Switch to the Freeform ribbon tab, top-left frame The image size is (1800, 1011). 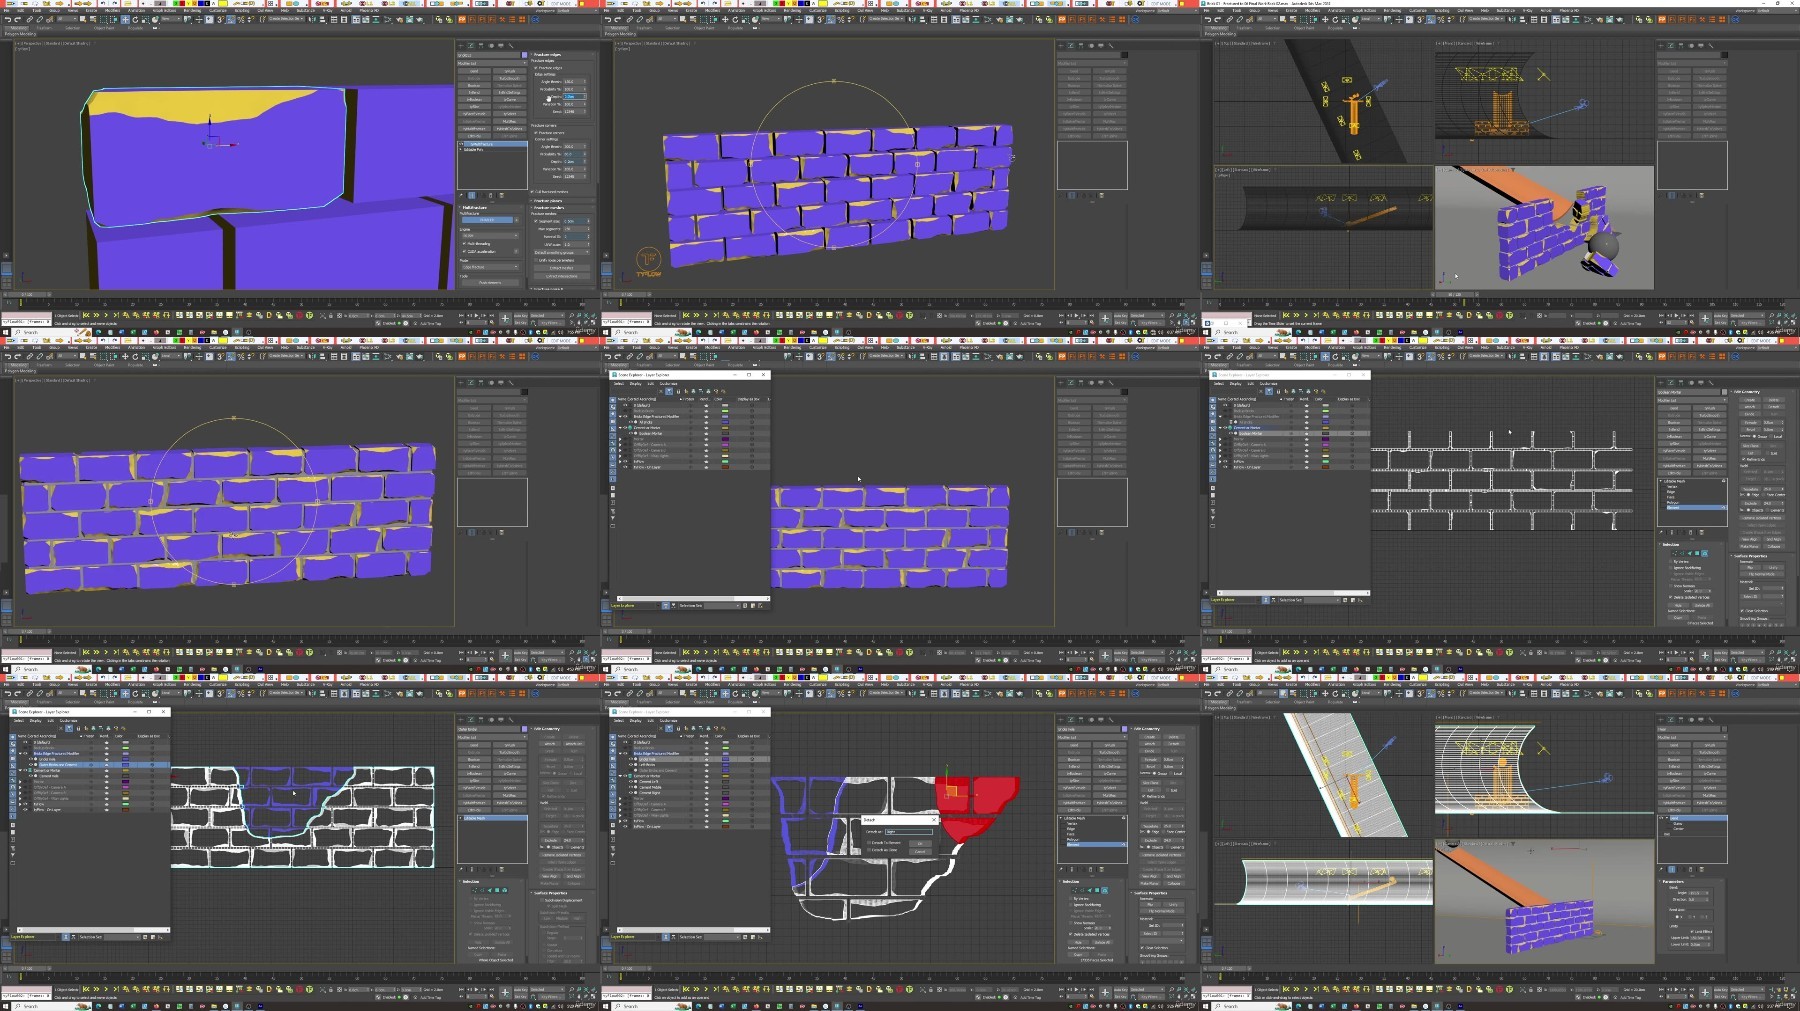tap(45, 28)
